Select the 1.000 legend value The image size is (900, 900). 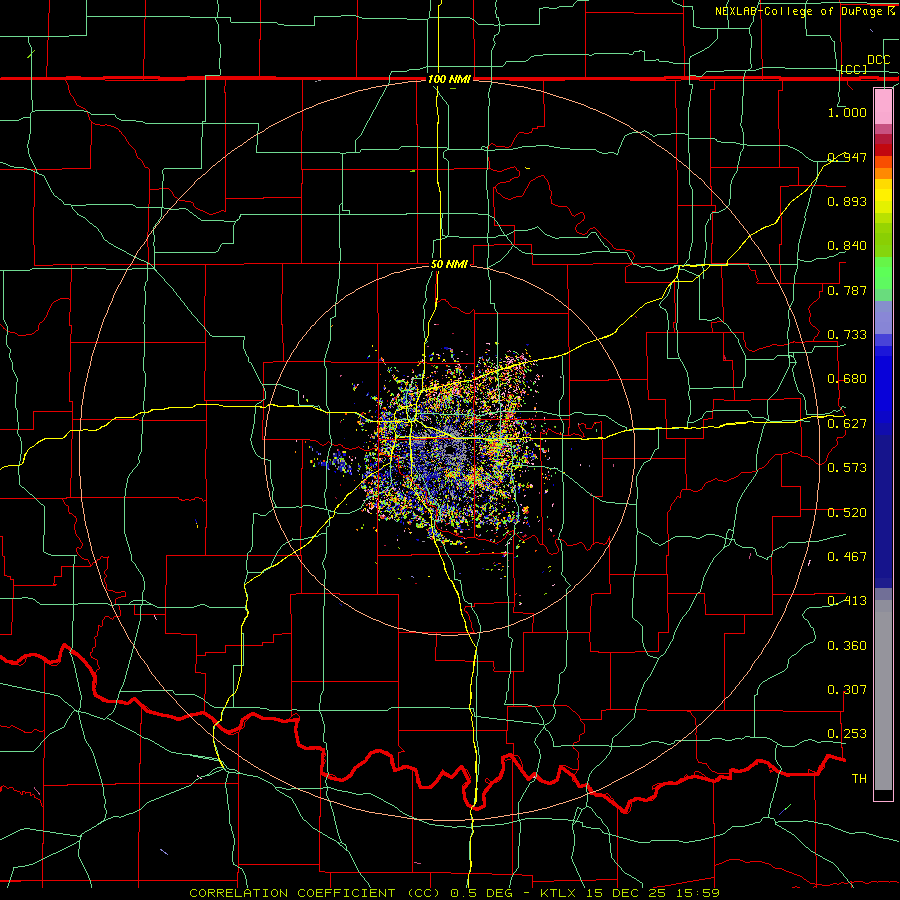click(x=847, y=112)
